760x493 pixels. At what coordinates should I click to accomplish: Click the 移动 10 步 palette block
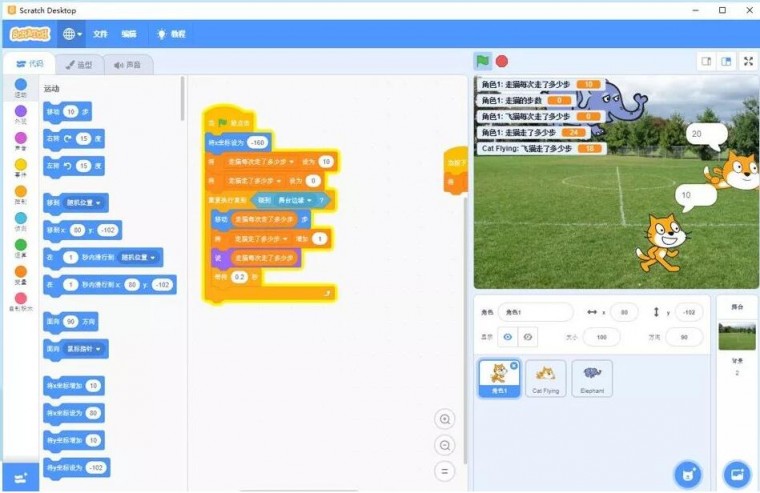pos(67,112)
